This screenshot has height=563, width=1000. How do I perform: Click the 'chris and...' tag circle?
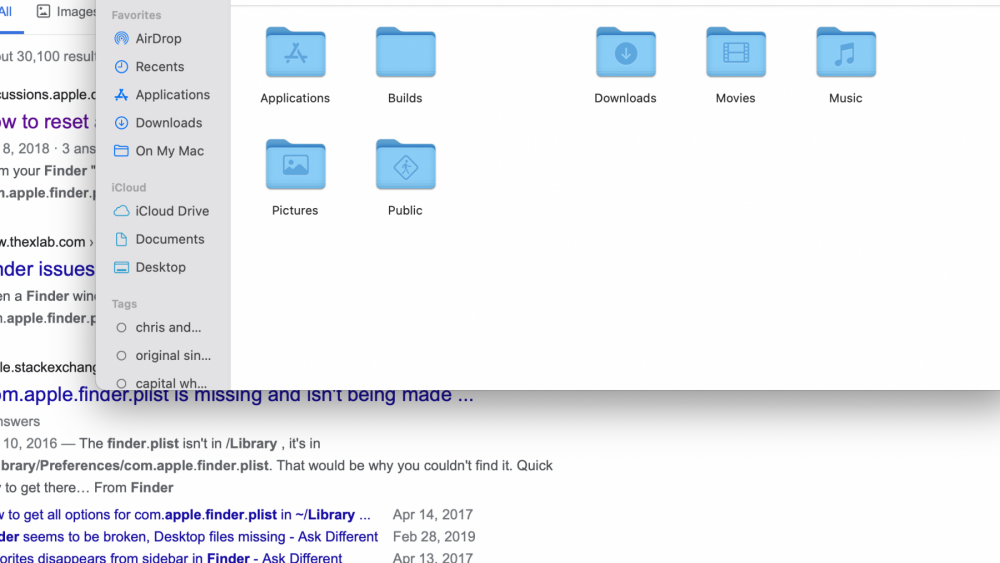[121, 328]
